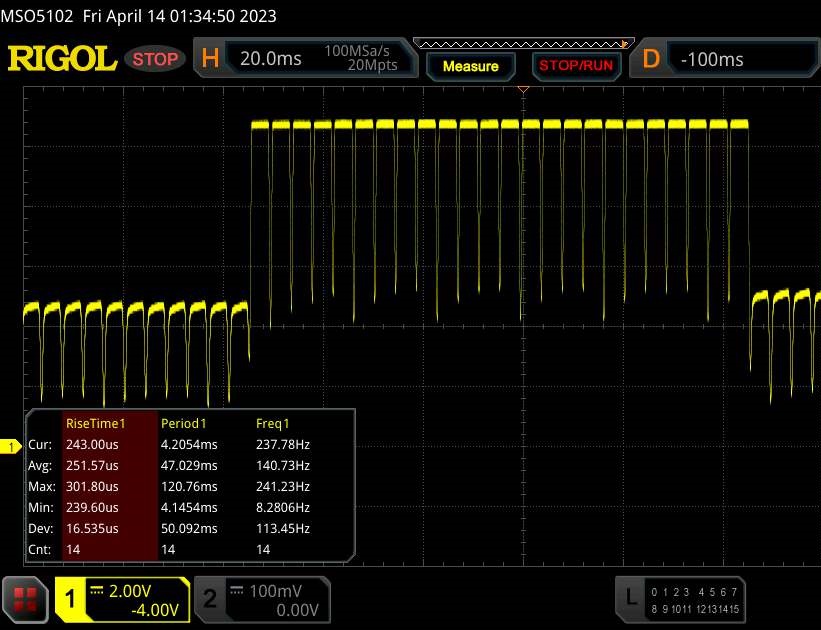Open the red function navigation grid icon

(25, 600)
